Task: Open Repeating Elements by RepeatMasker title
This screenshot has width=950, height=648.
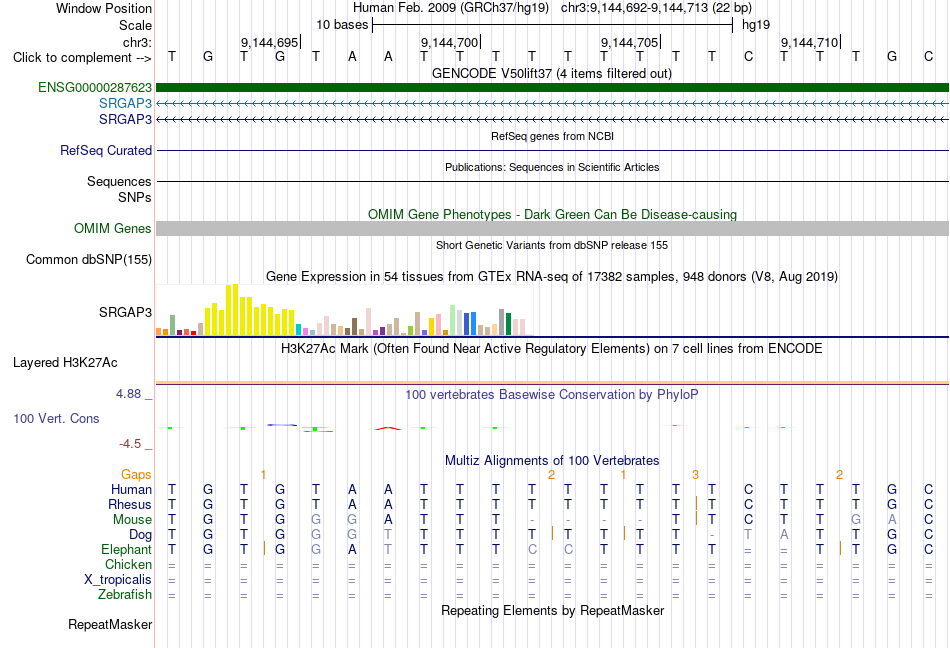Action: [x=553, y=610]
